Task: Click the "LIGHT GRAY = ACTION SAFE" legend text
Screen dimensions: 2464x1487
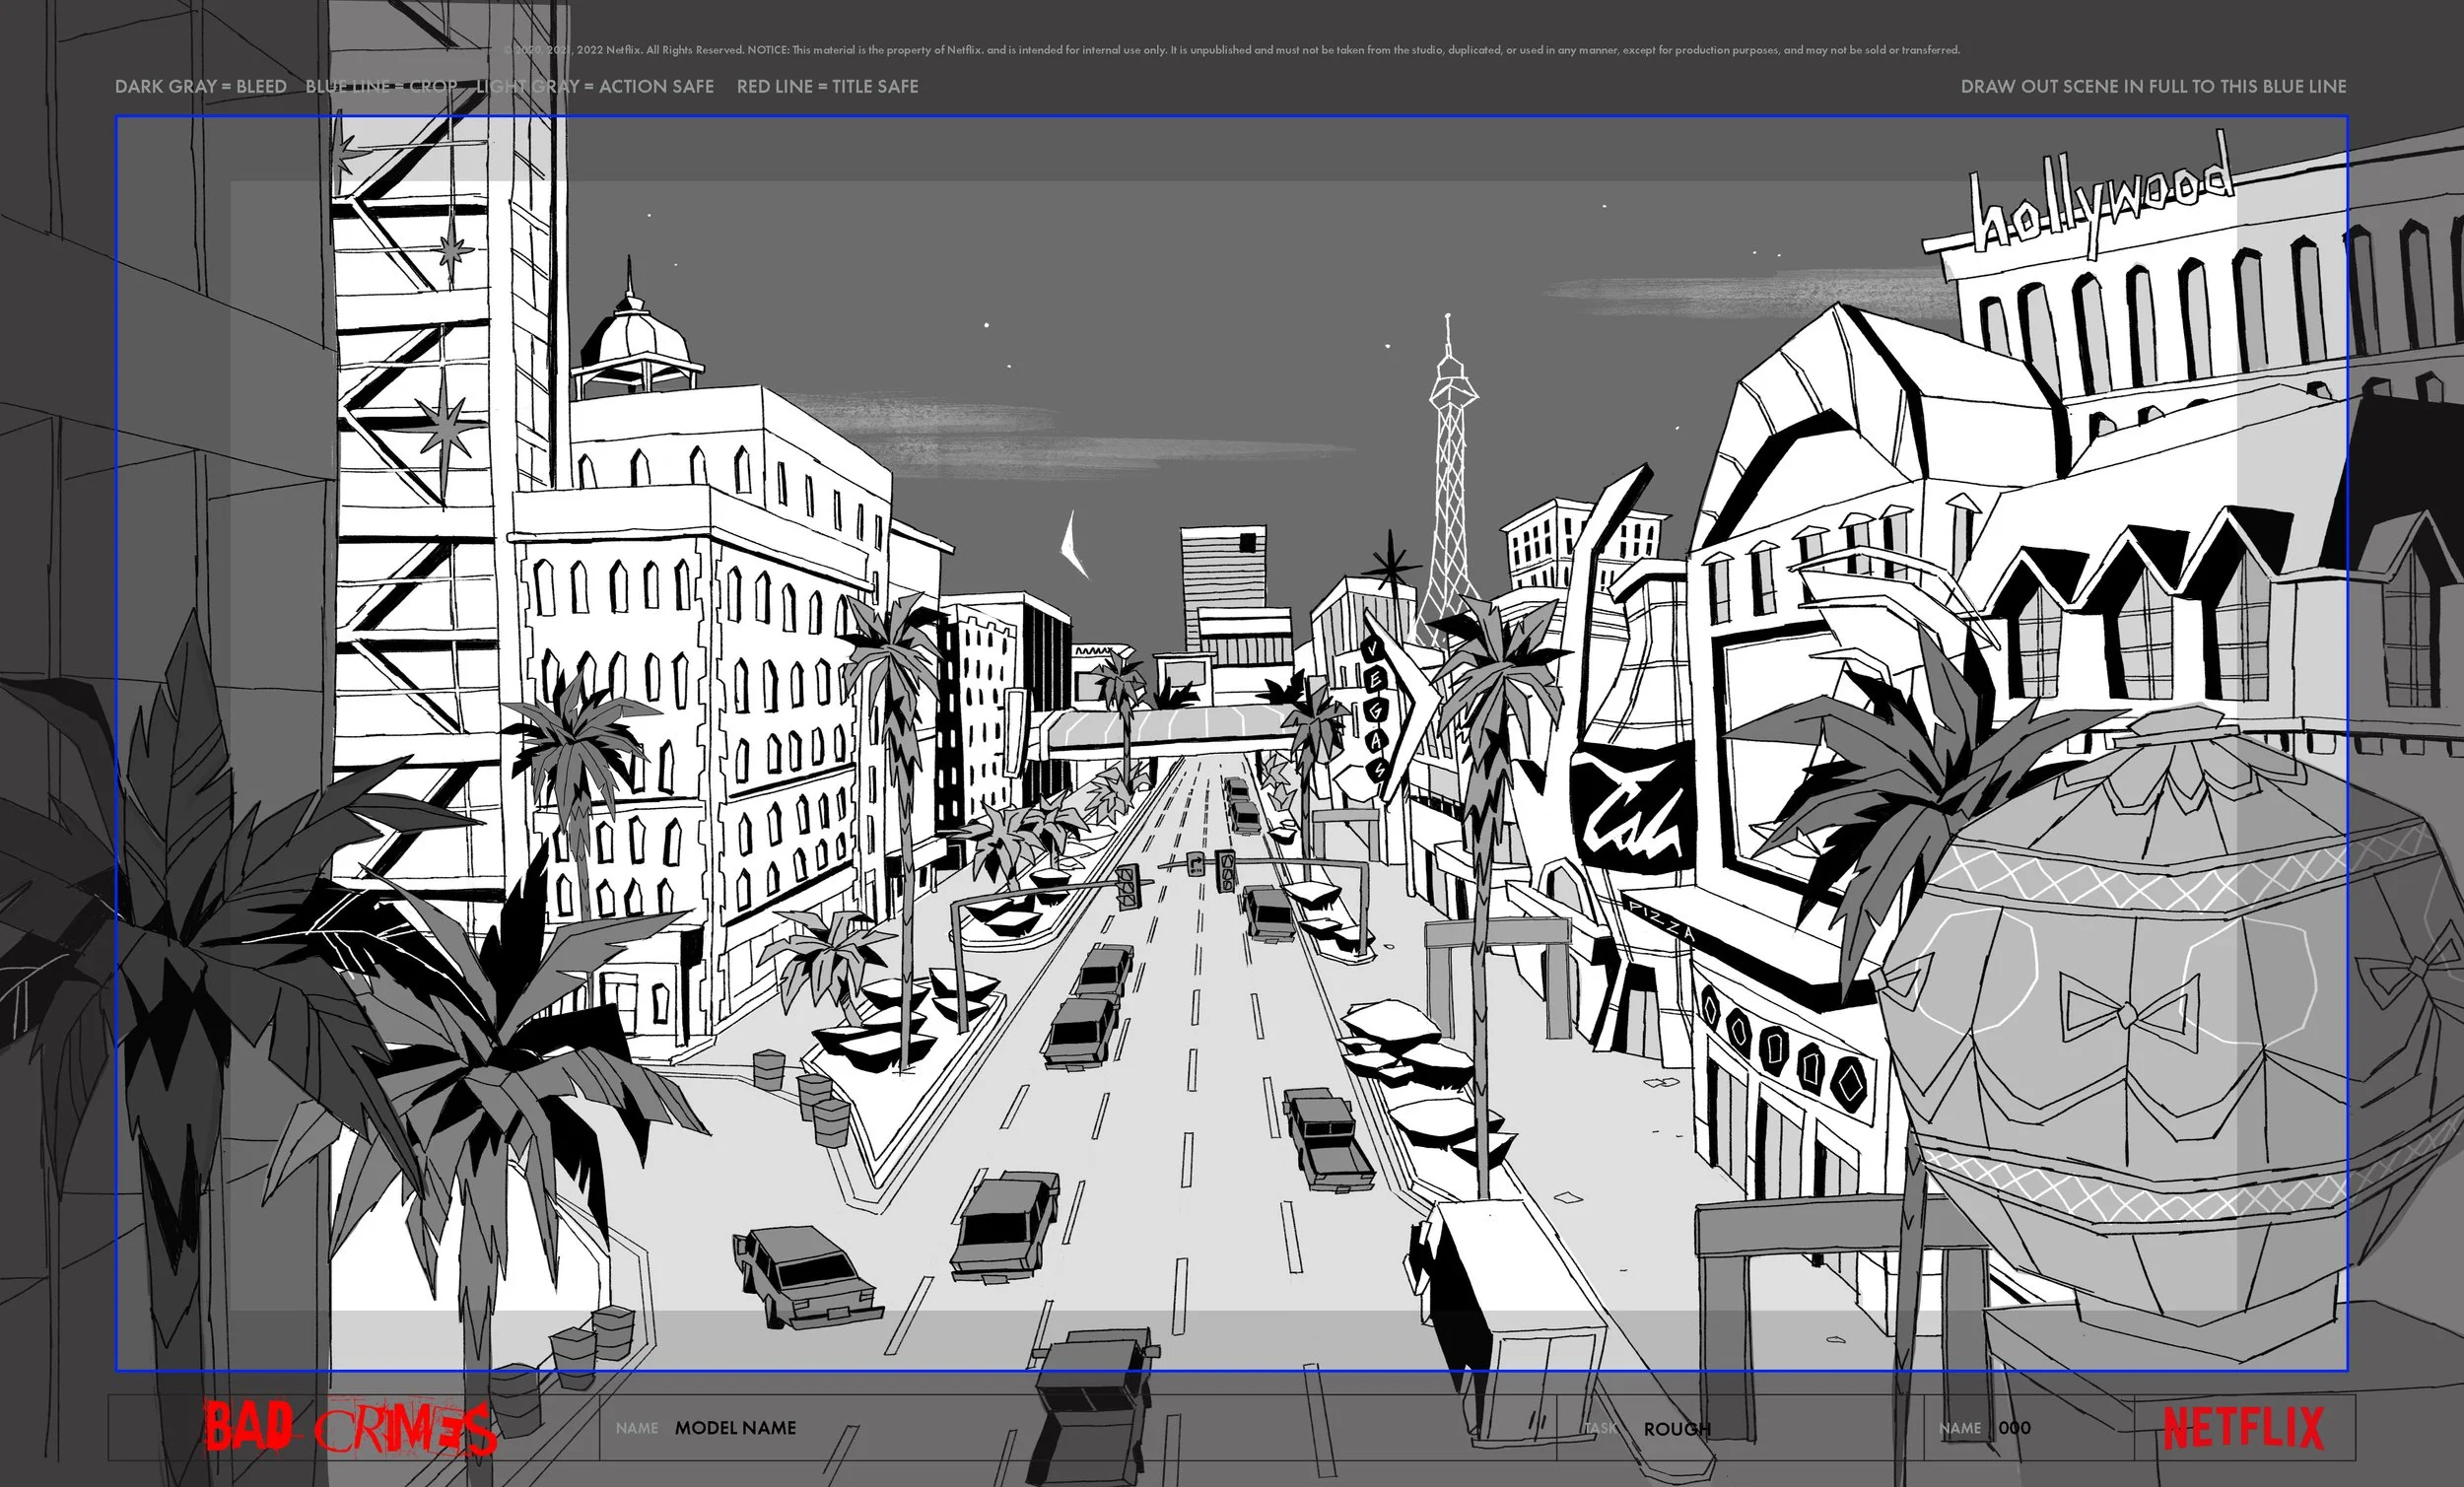Action: (595, 87)
